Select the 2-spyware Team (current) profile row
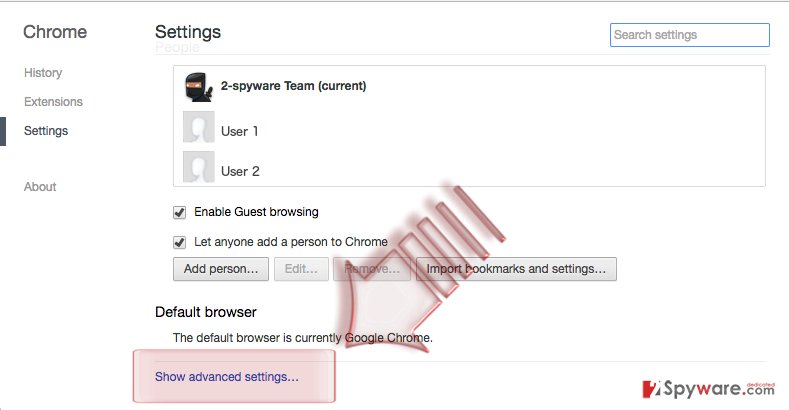The height and width of the screenshot is (410, 789). (469, 87)
